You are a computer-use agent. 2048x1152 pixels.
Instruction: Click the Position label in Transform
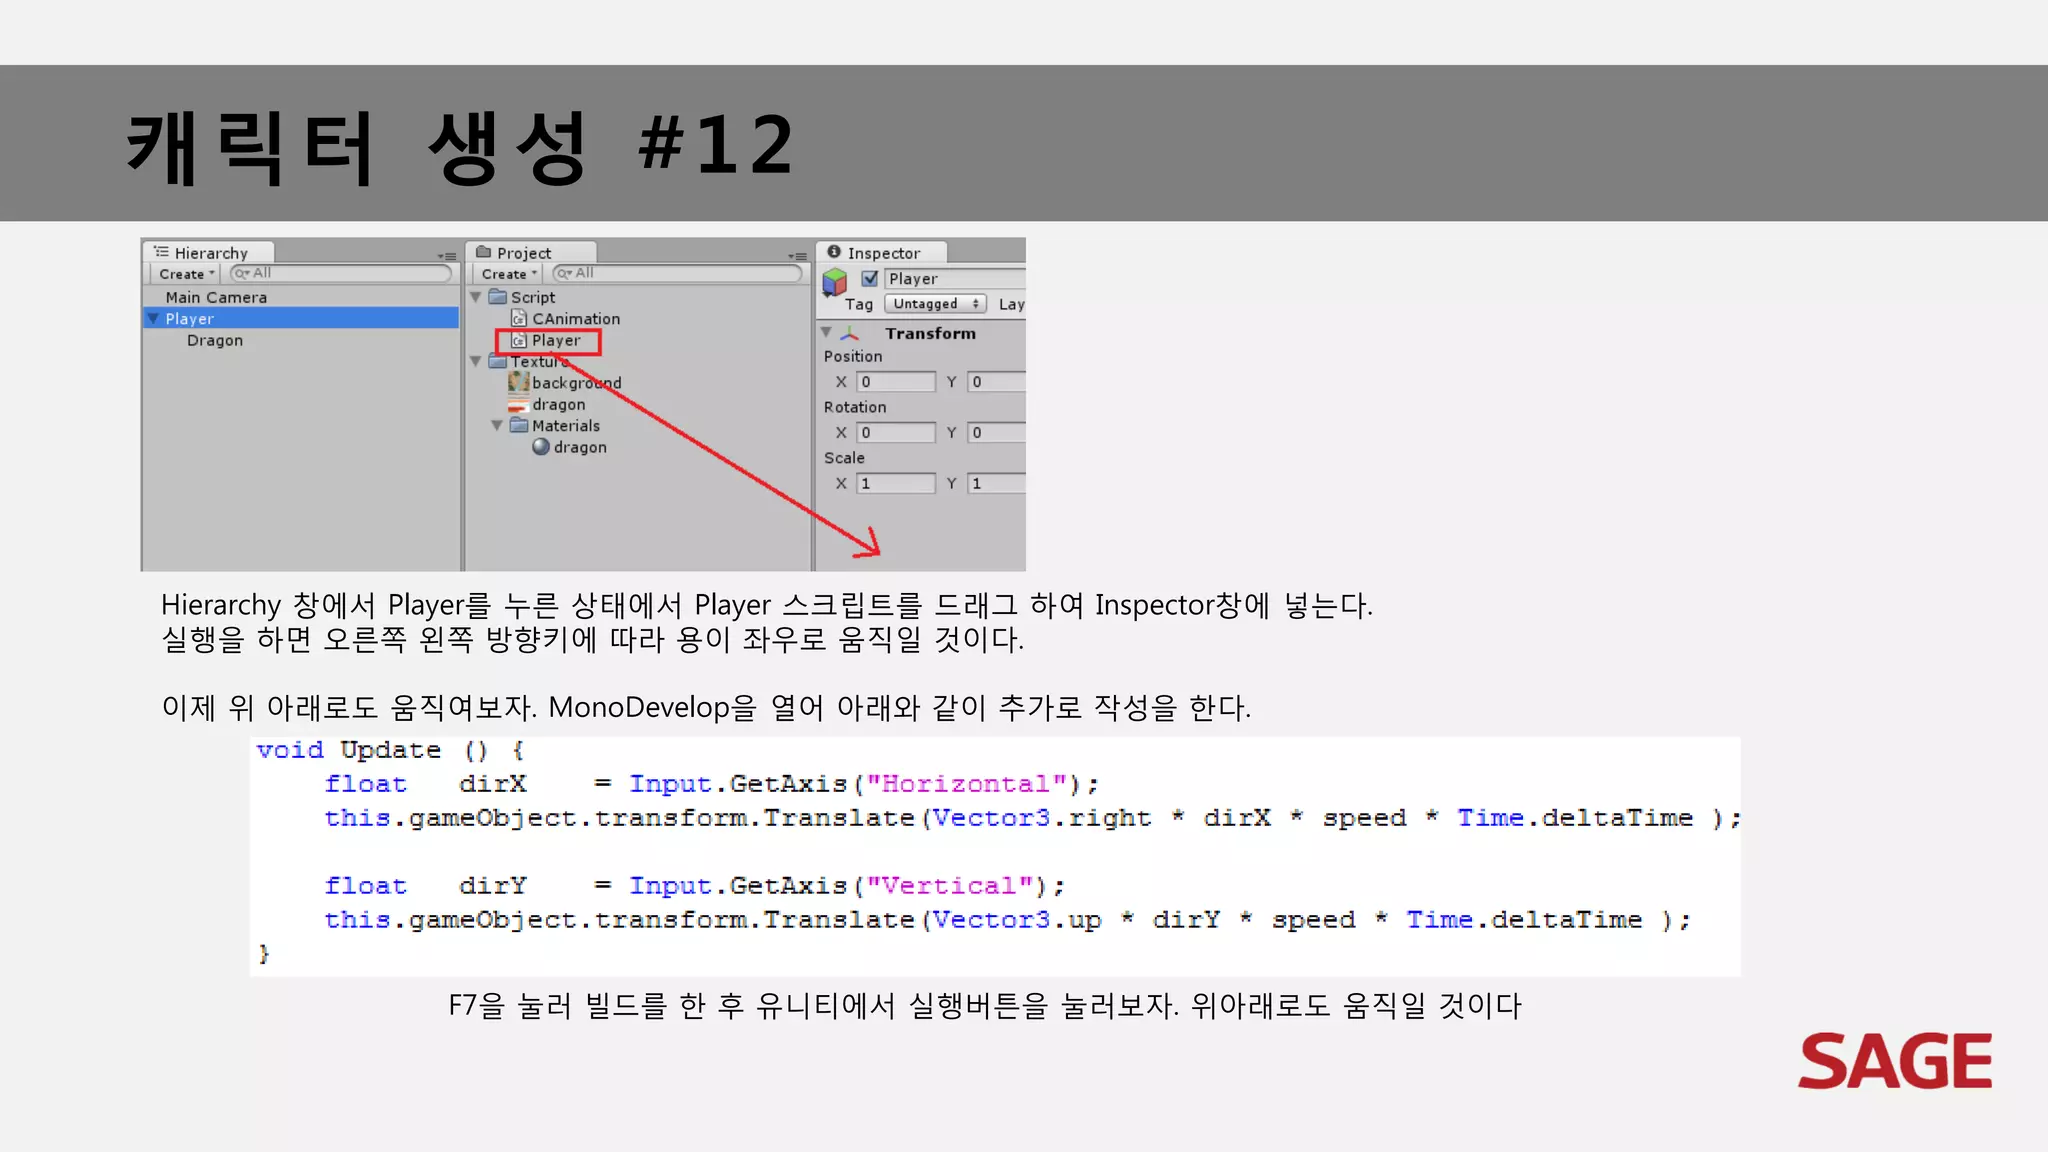point(853,356)
